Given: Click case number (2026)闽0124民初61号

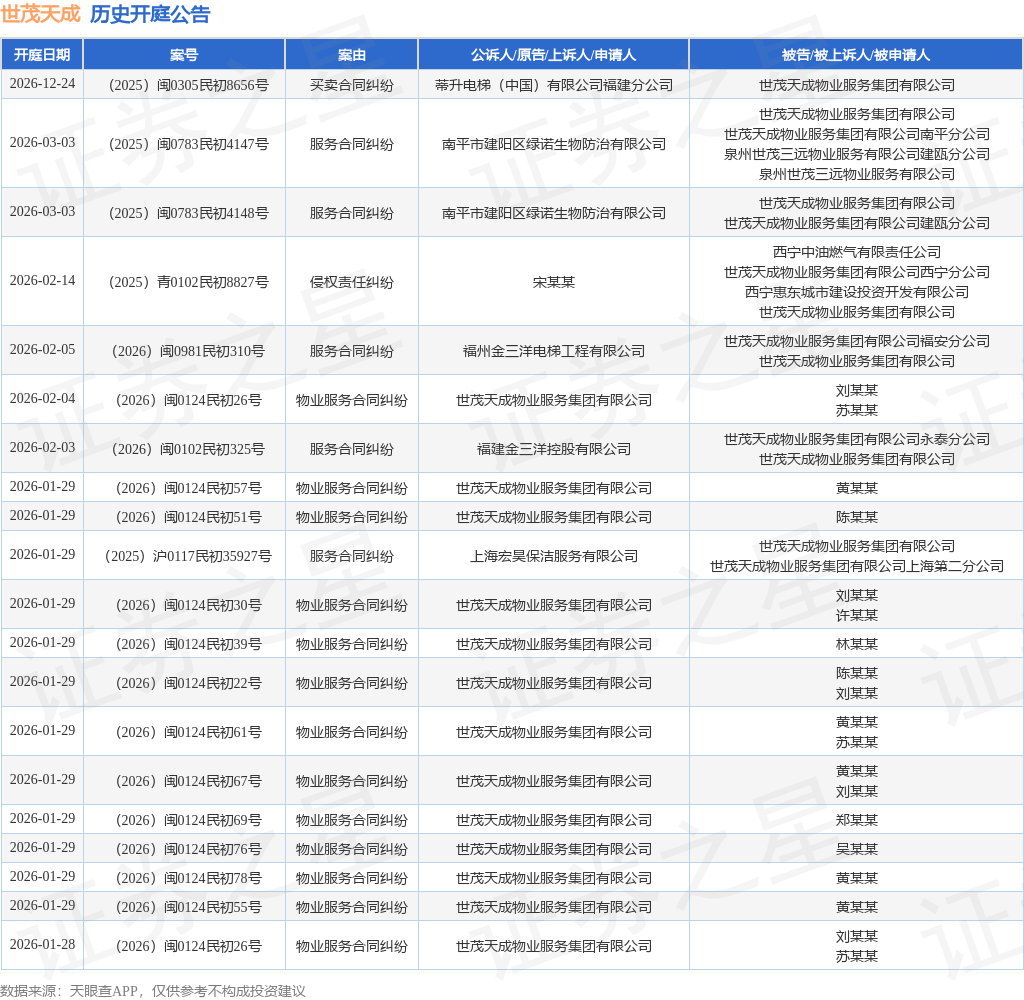Looking at the screenshot, I should point(188,733).
